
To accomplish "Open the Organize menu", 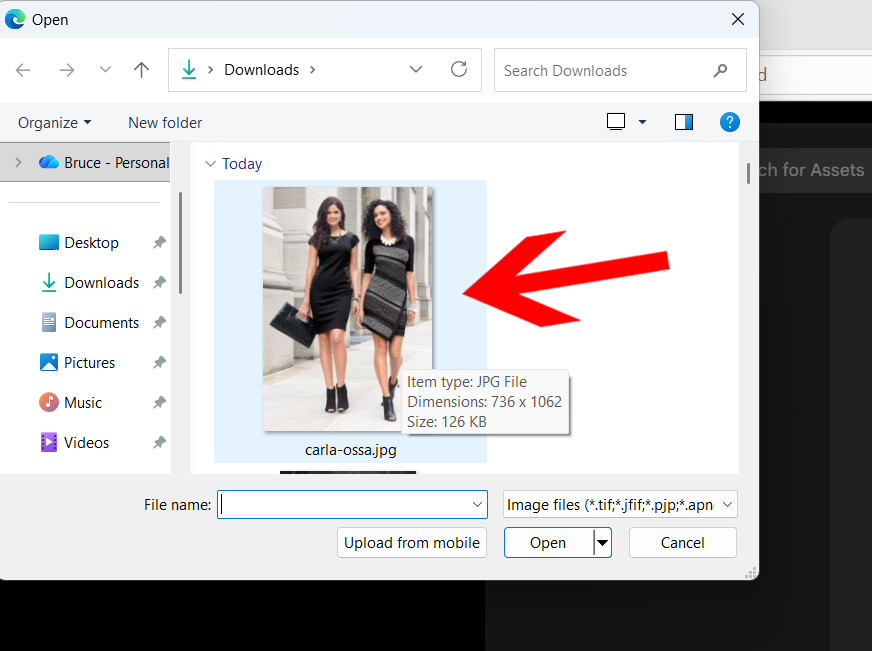I will (54, 122).
